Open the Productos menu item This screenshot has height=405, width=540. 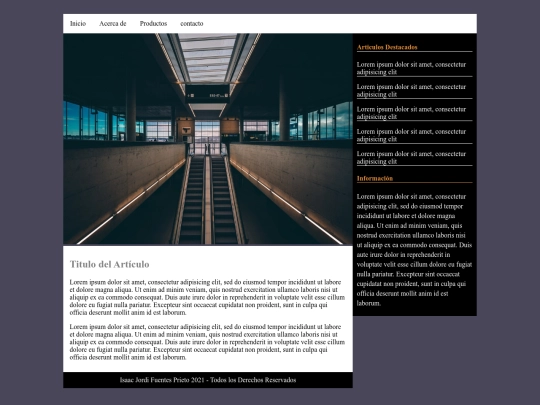(153, 24)
